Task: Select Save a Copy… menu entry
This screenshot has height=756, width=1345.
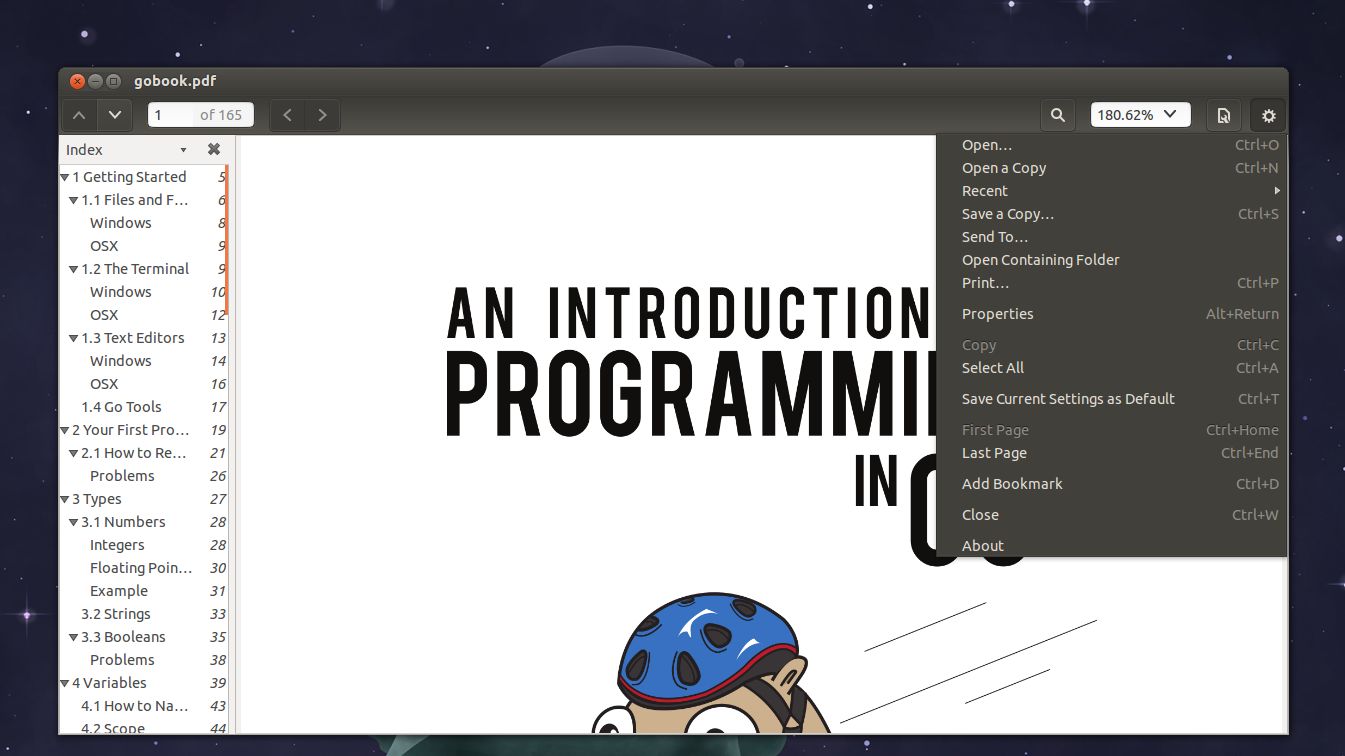Action: (x=1007, y=214)
